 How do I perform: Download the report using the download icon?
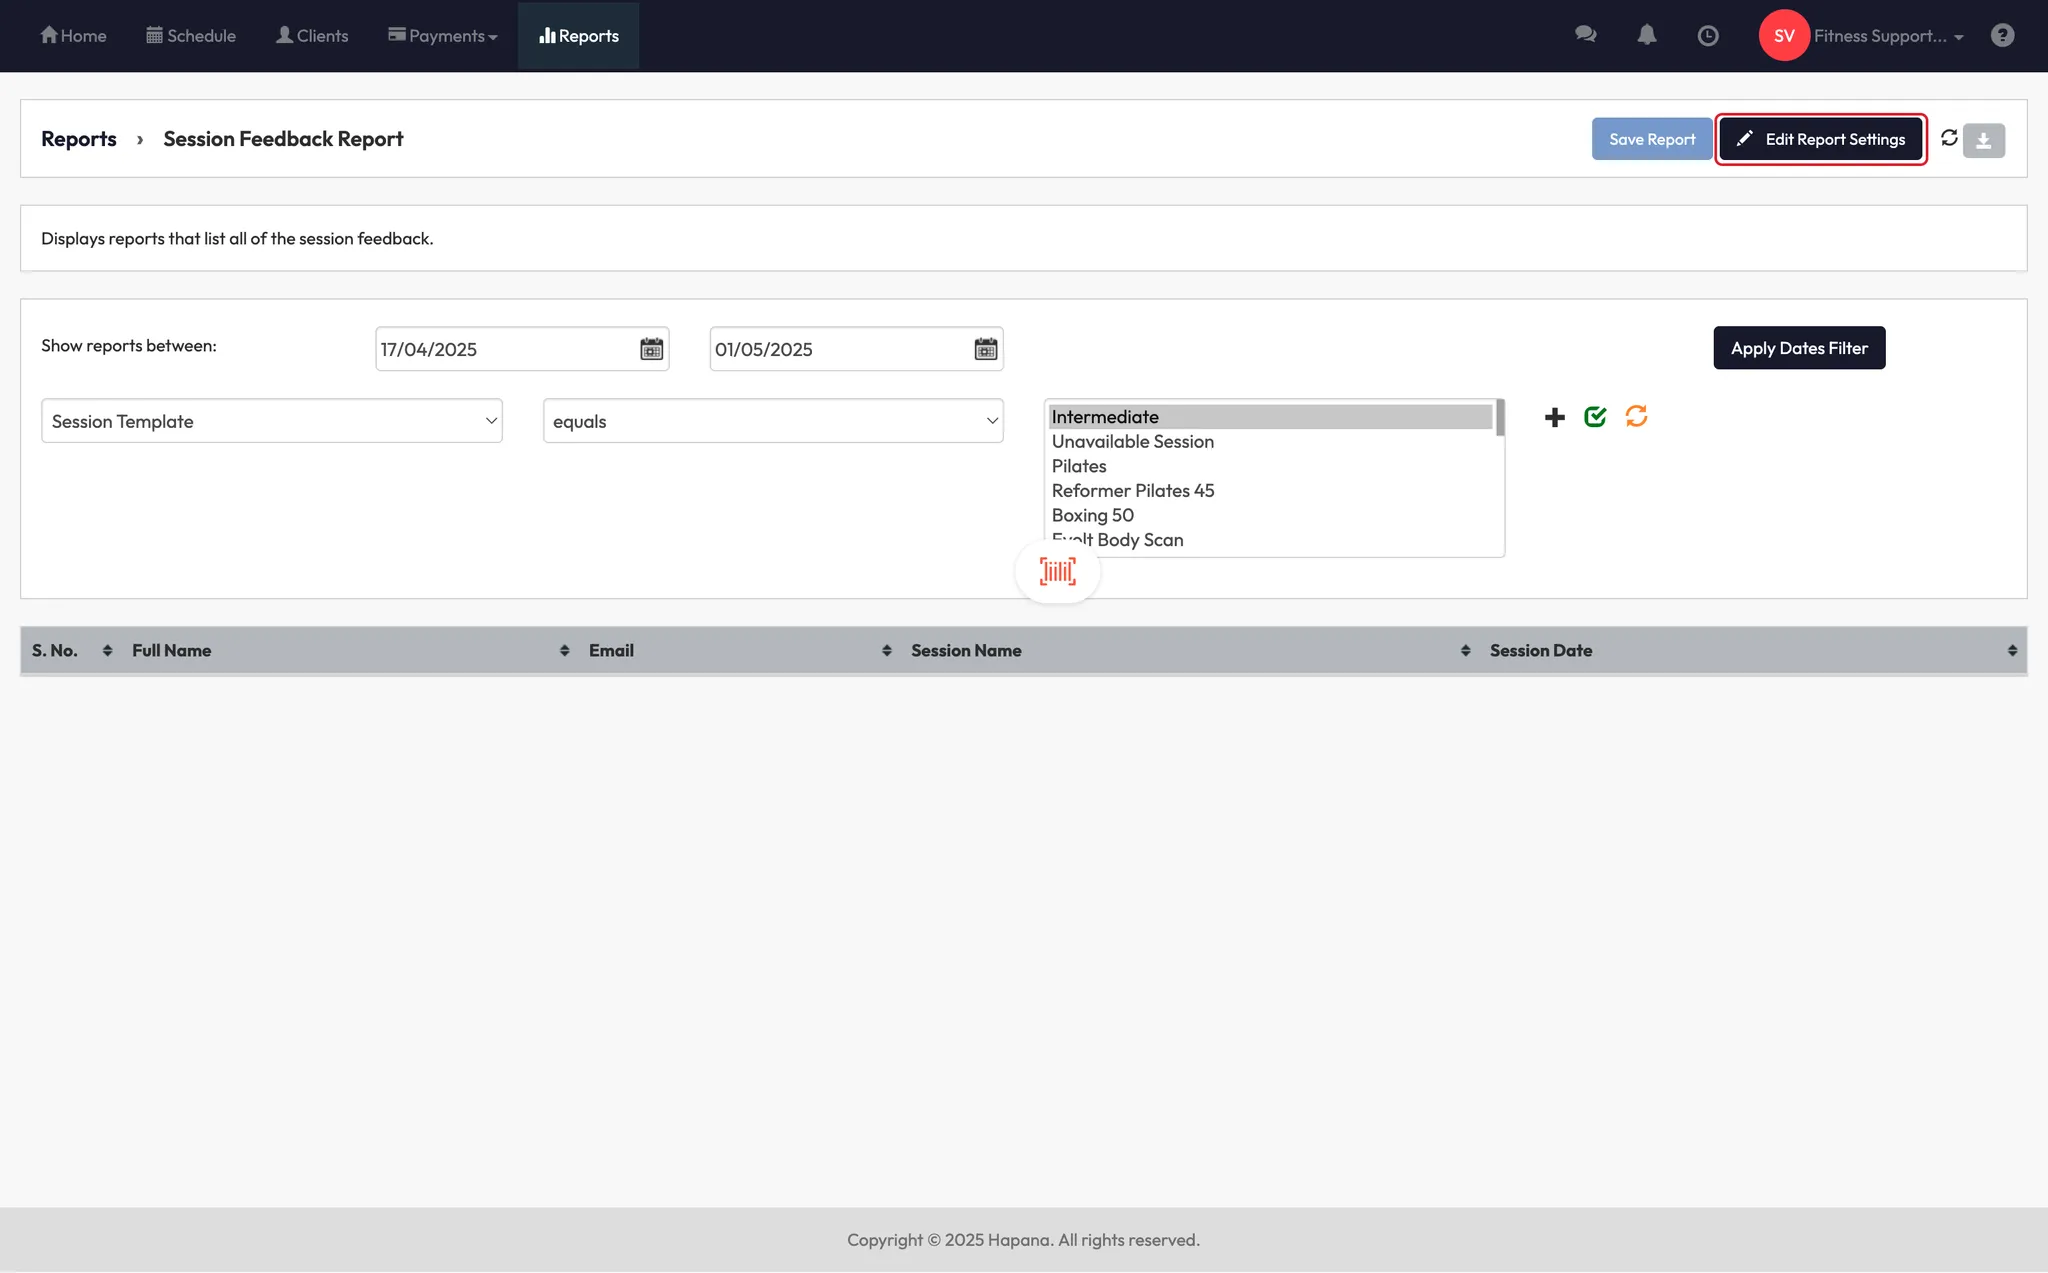1984,141
